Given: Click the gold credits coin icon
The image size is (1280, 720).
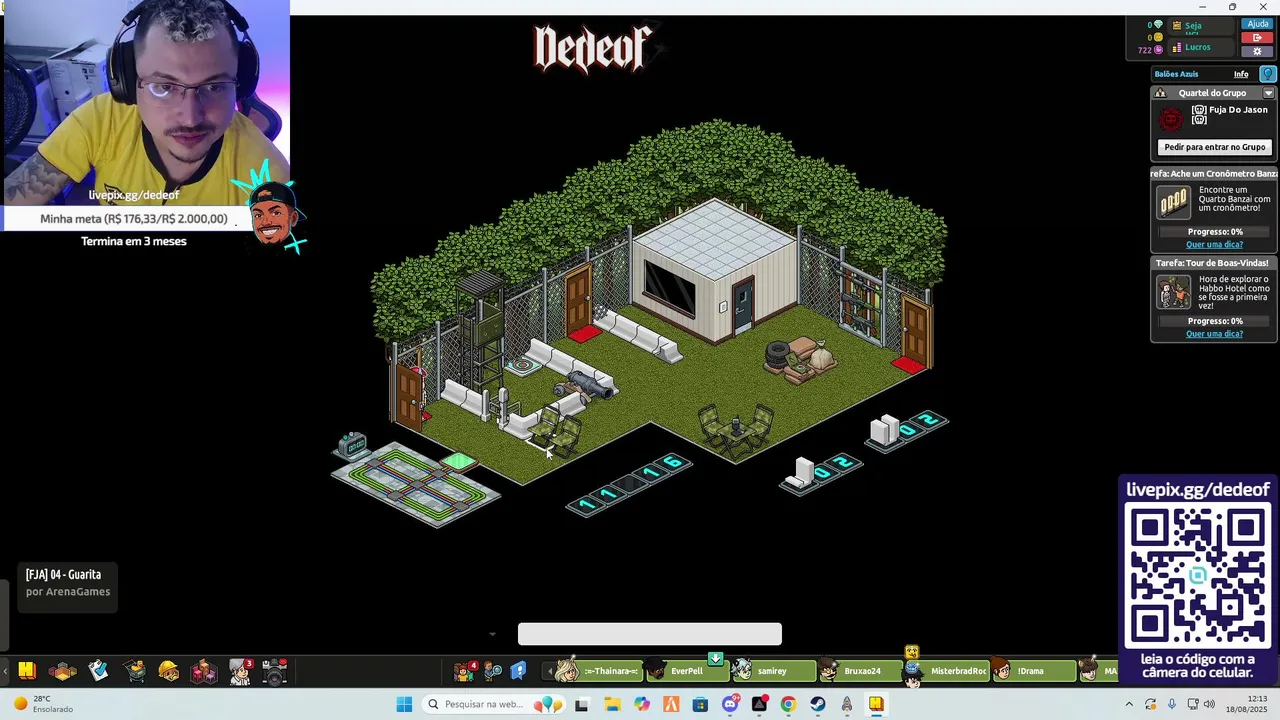Looking at the screenshot, I should point(1158,37).
